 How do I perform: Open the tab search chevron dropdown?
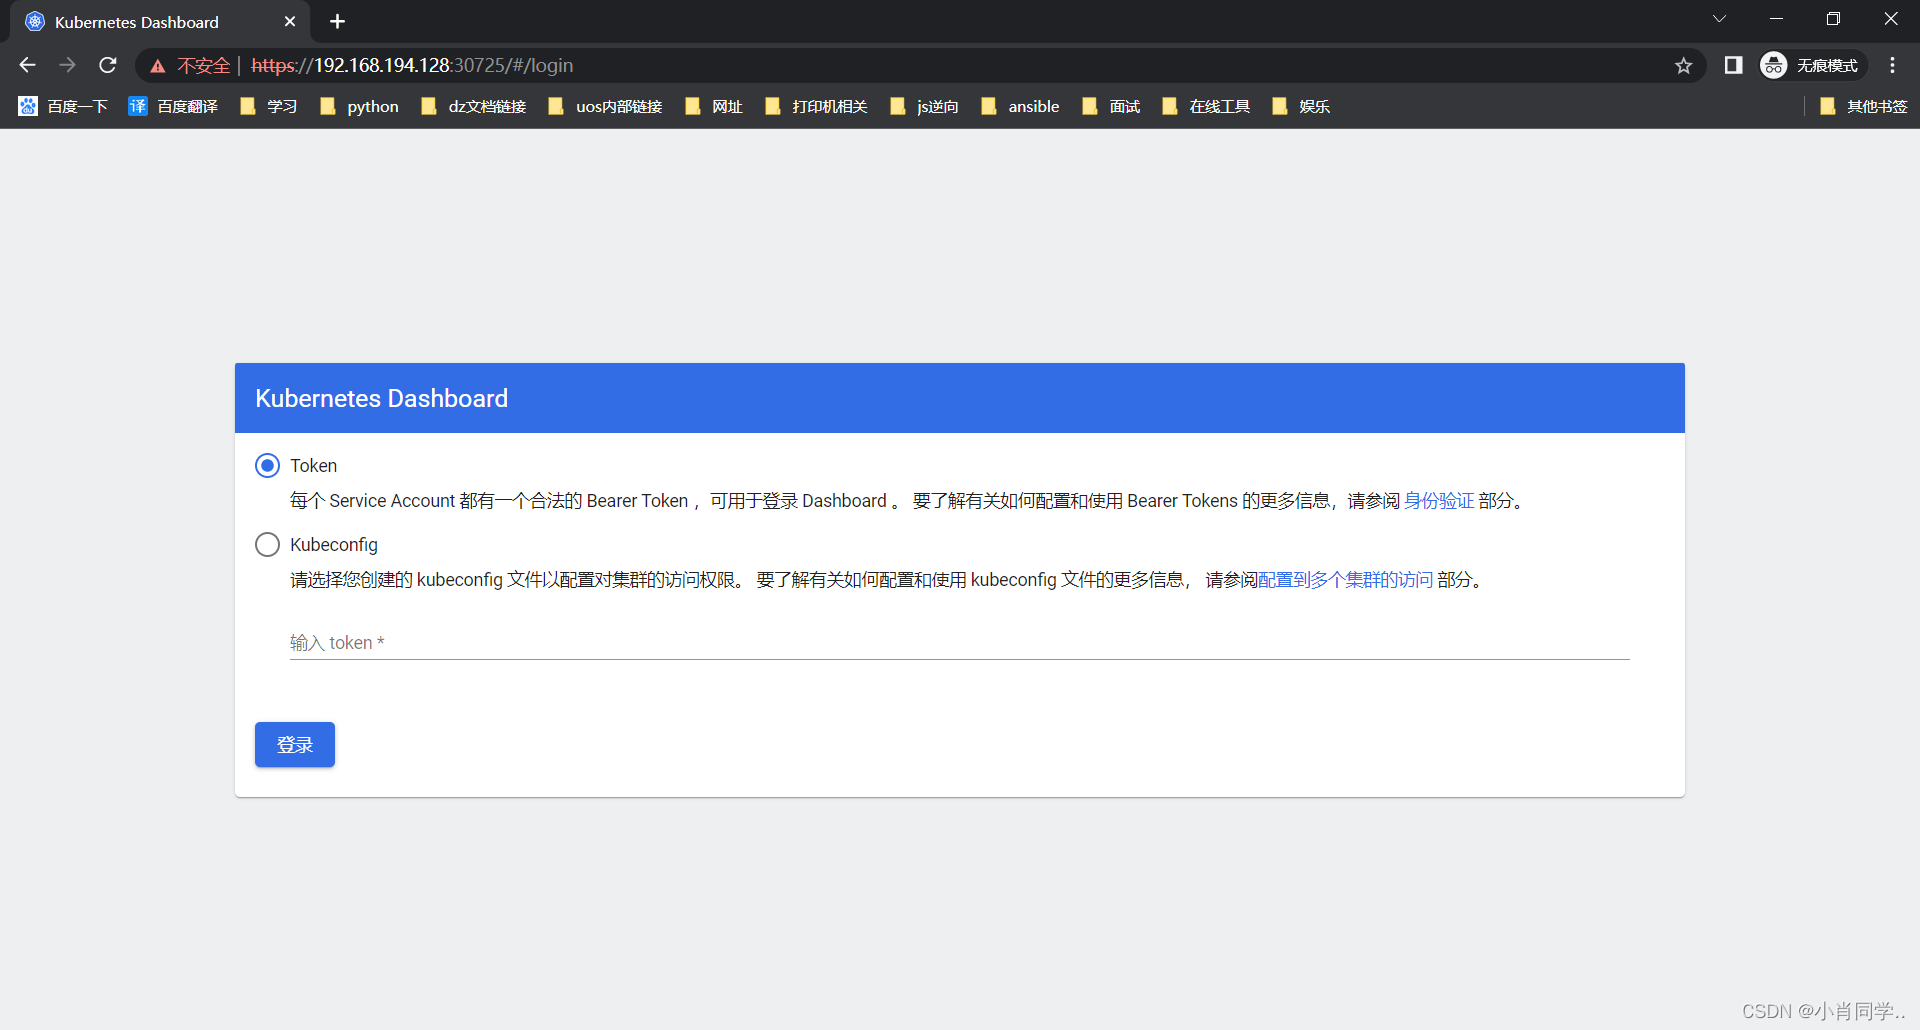click(1720, 19)
